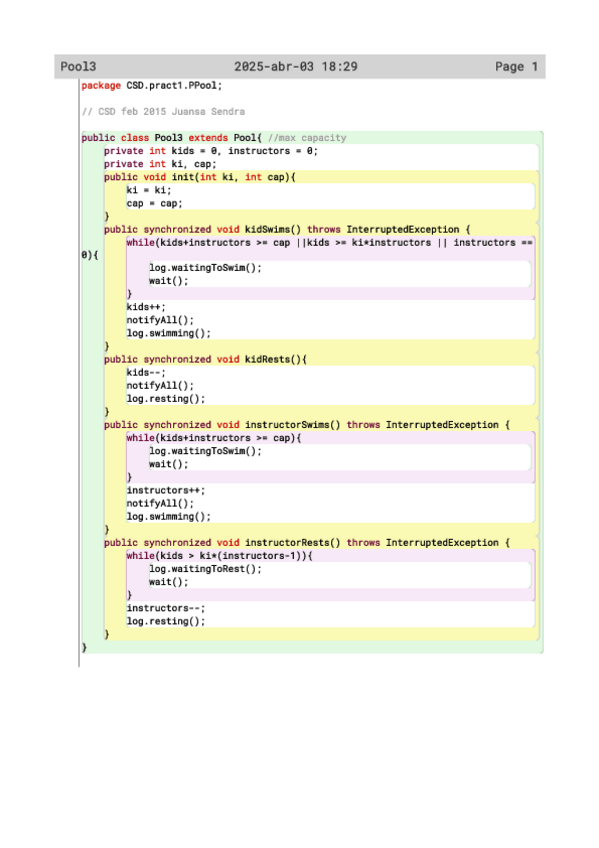The image size is (599, 848).
Task: Click the package CSD.pract1.PPool line
Action: tap(152, 85)
